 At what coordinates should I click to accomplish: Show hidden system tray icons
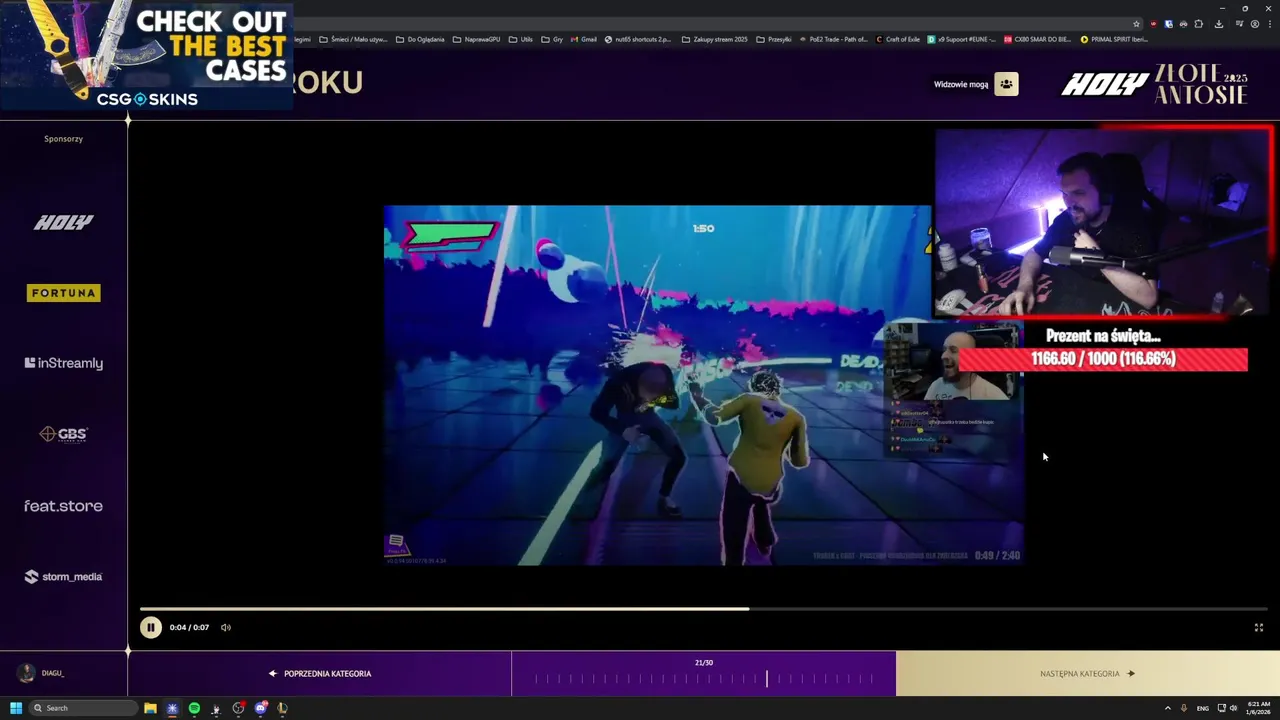coord(1167,708)
